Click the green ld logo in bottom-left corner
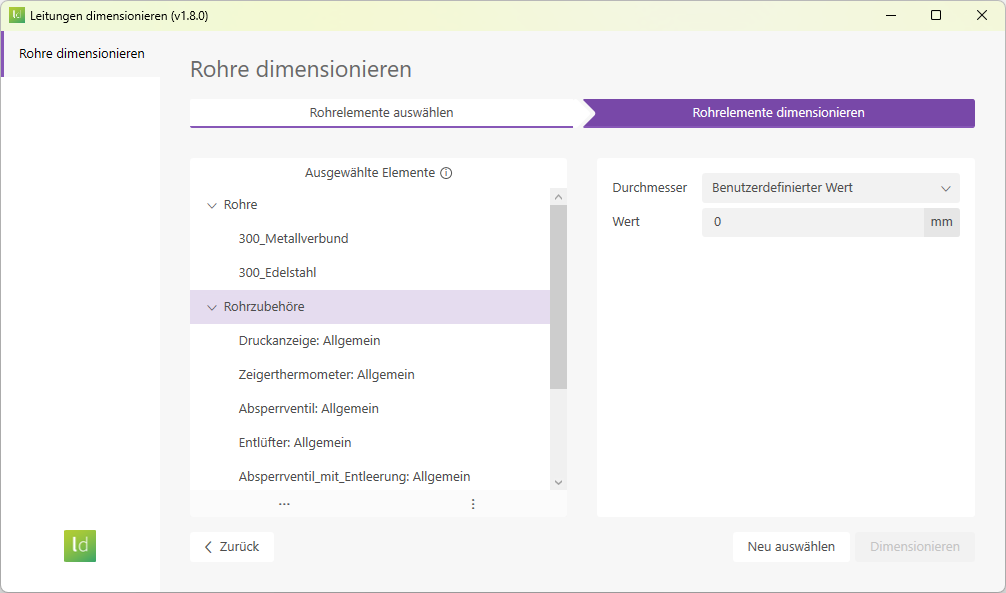Screen dimensions: 1006x593 [80, 546]
